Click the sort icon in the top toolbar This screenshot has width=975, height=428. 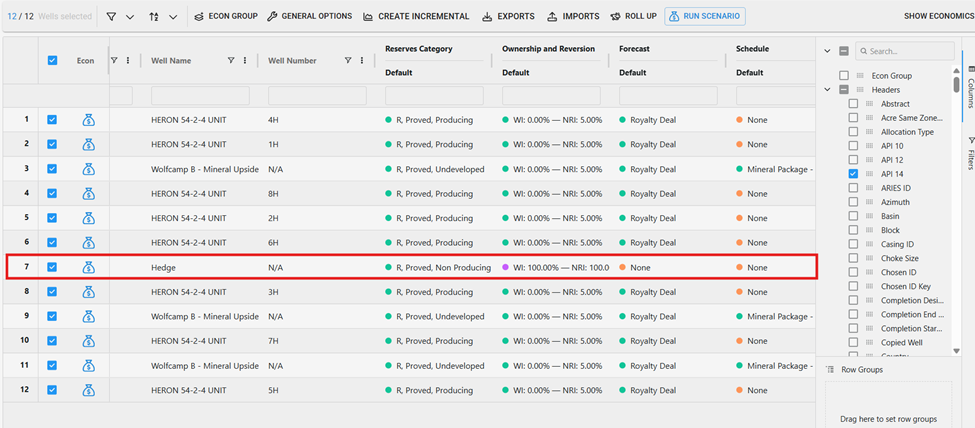click(x=154, y=17)
